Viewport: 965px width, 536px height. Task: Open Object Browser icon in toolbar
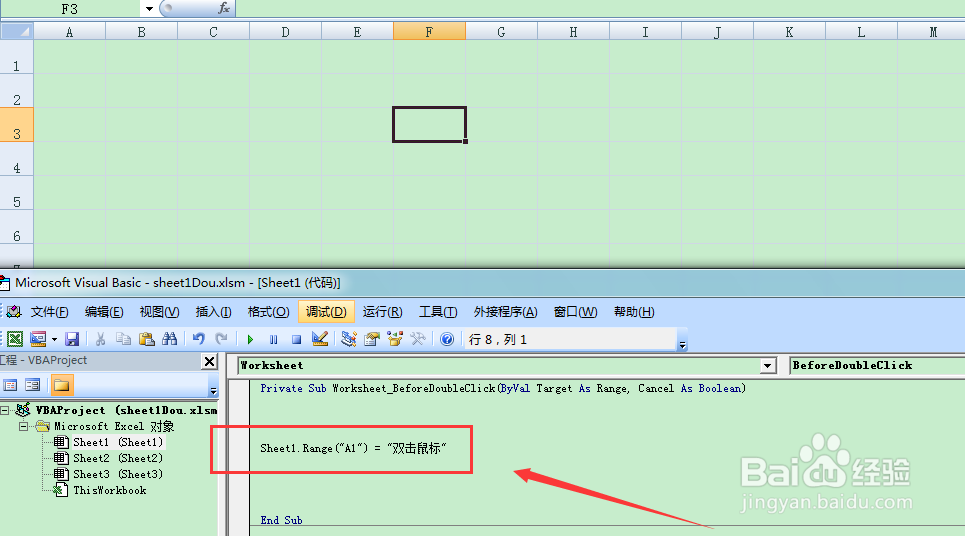click(x=394, y=339)
